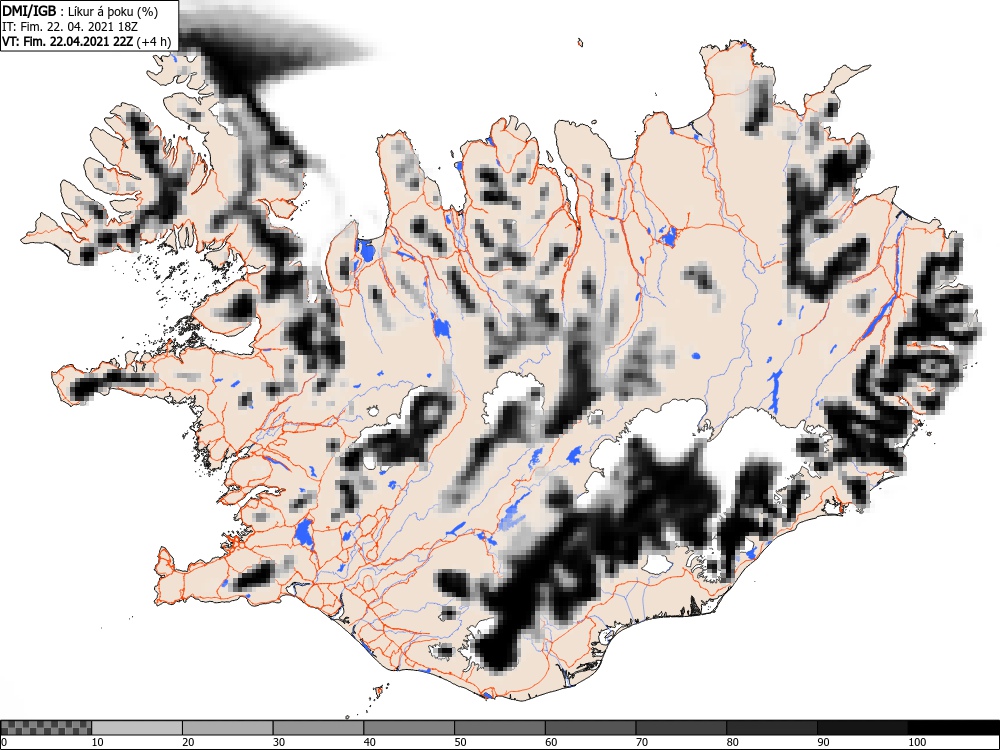Click the 'VT: Fim. 22.04.2021 22Z (+4 h)' line
The height and width of the screenshot is (750, 1000).
click(x=86, y=42)
